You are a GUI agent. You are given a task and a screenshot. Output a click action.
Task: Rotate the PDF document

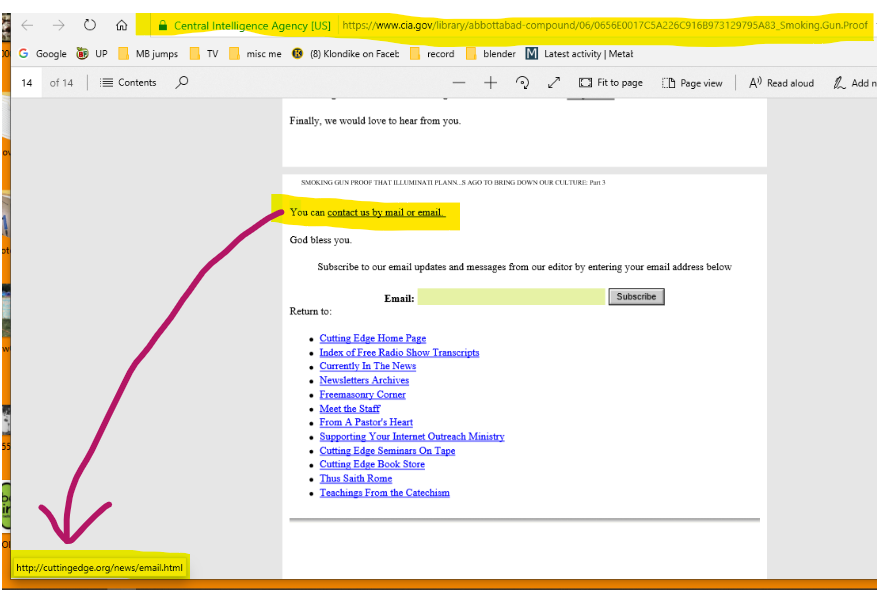[522, 83]
